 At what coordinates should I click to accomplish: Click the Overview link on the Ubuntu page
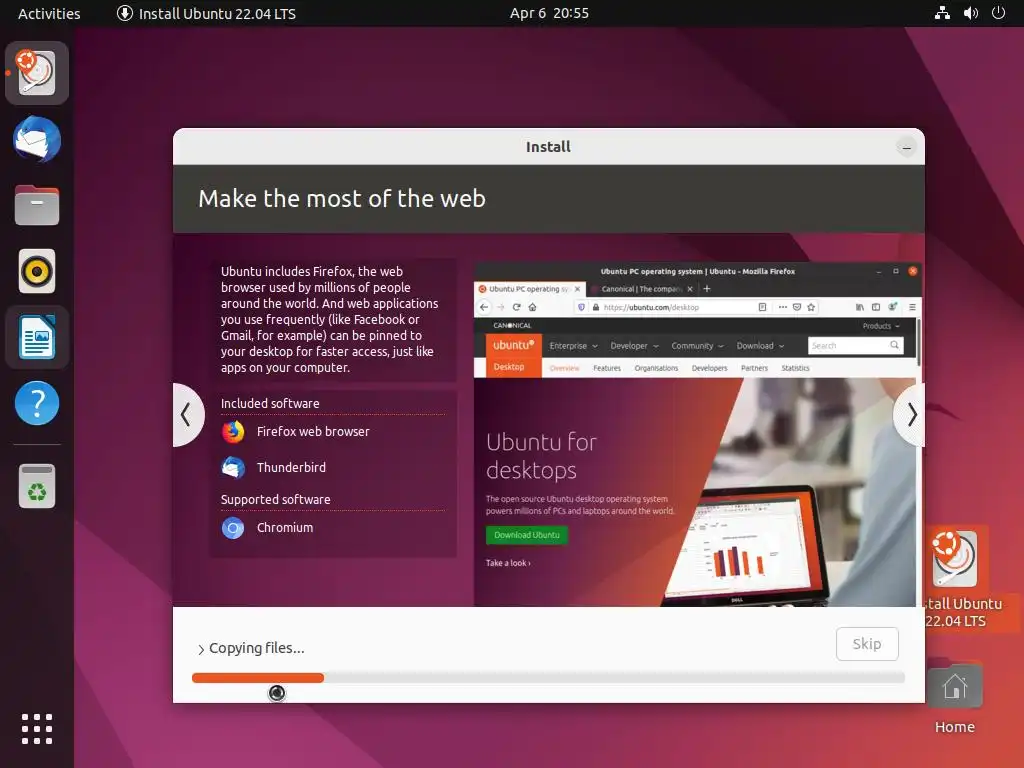(564, 368)
